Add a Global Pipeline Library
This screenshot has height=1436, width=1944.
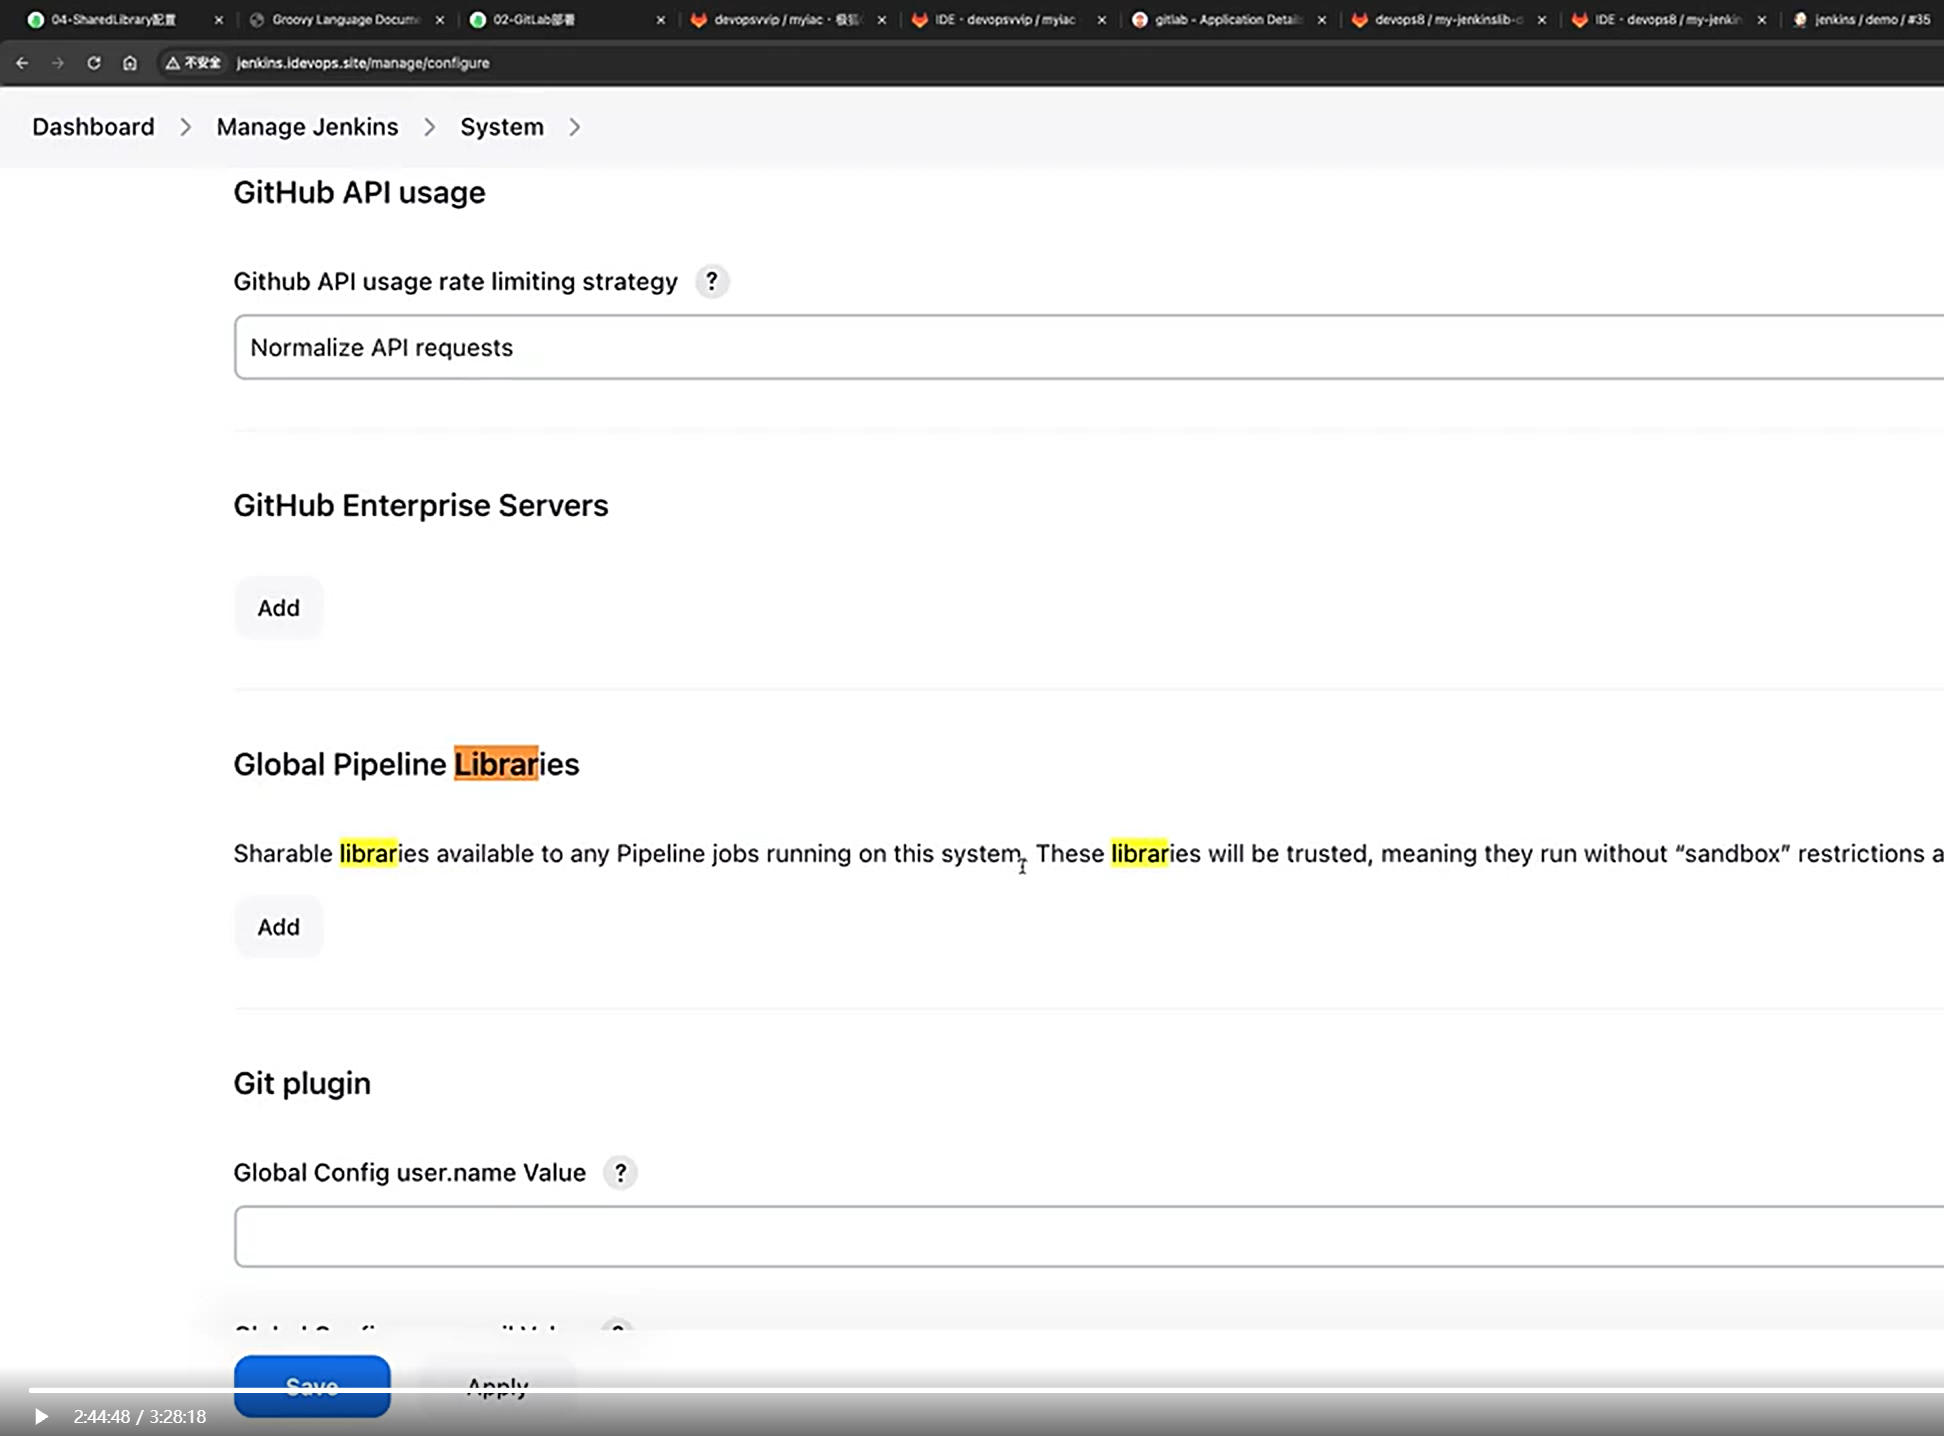point(278,927)
